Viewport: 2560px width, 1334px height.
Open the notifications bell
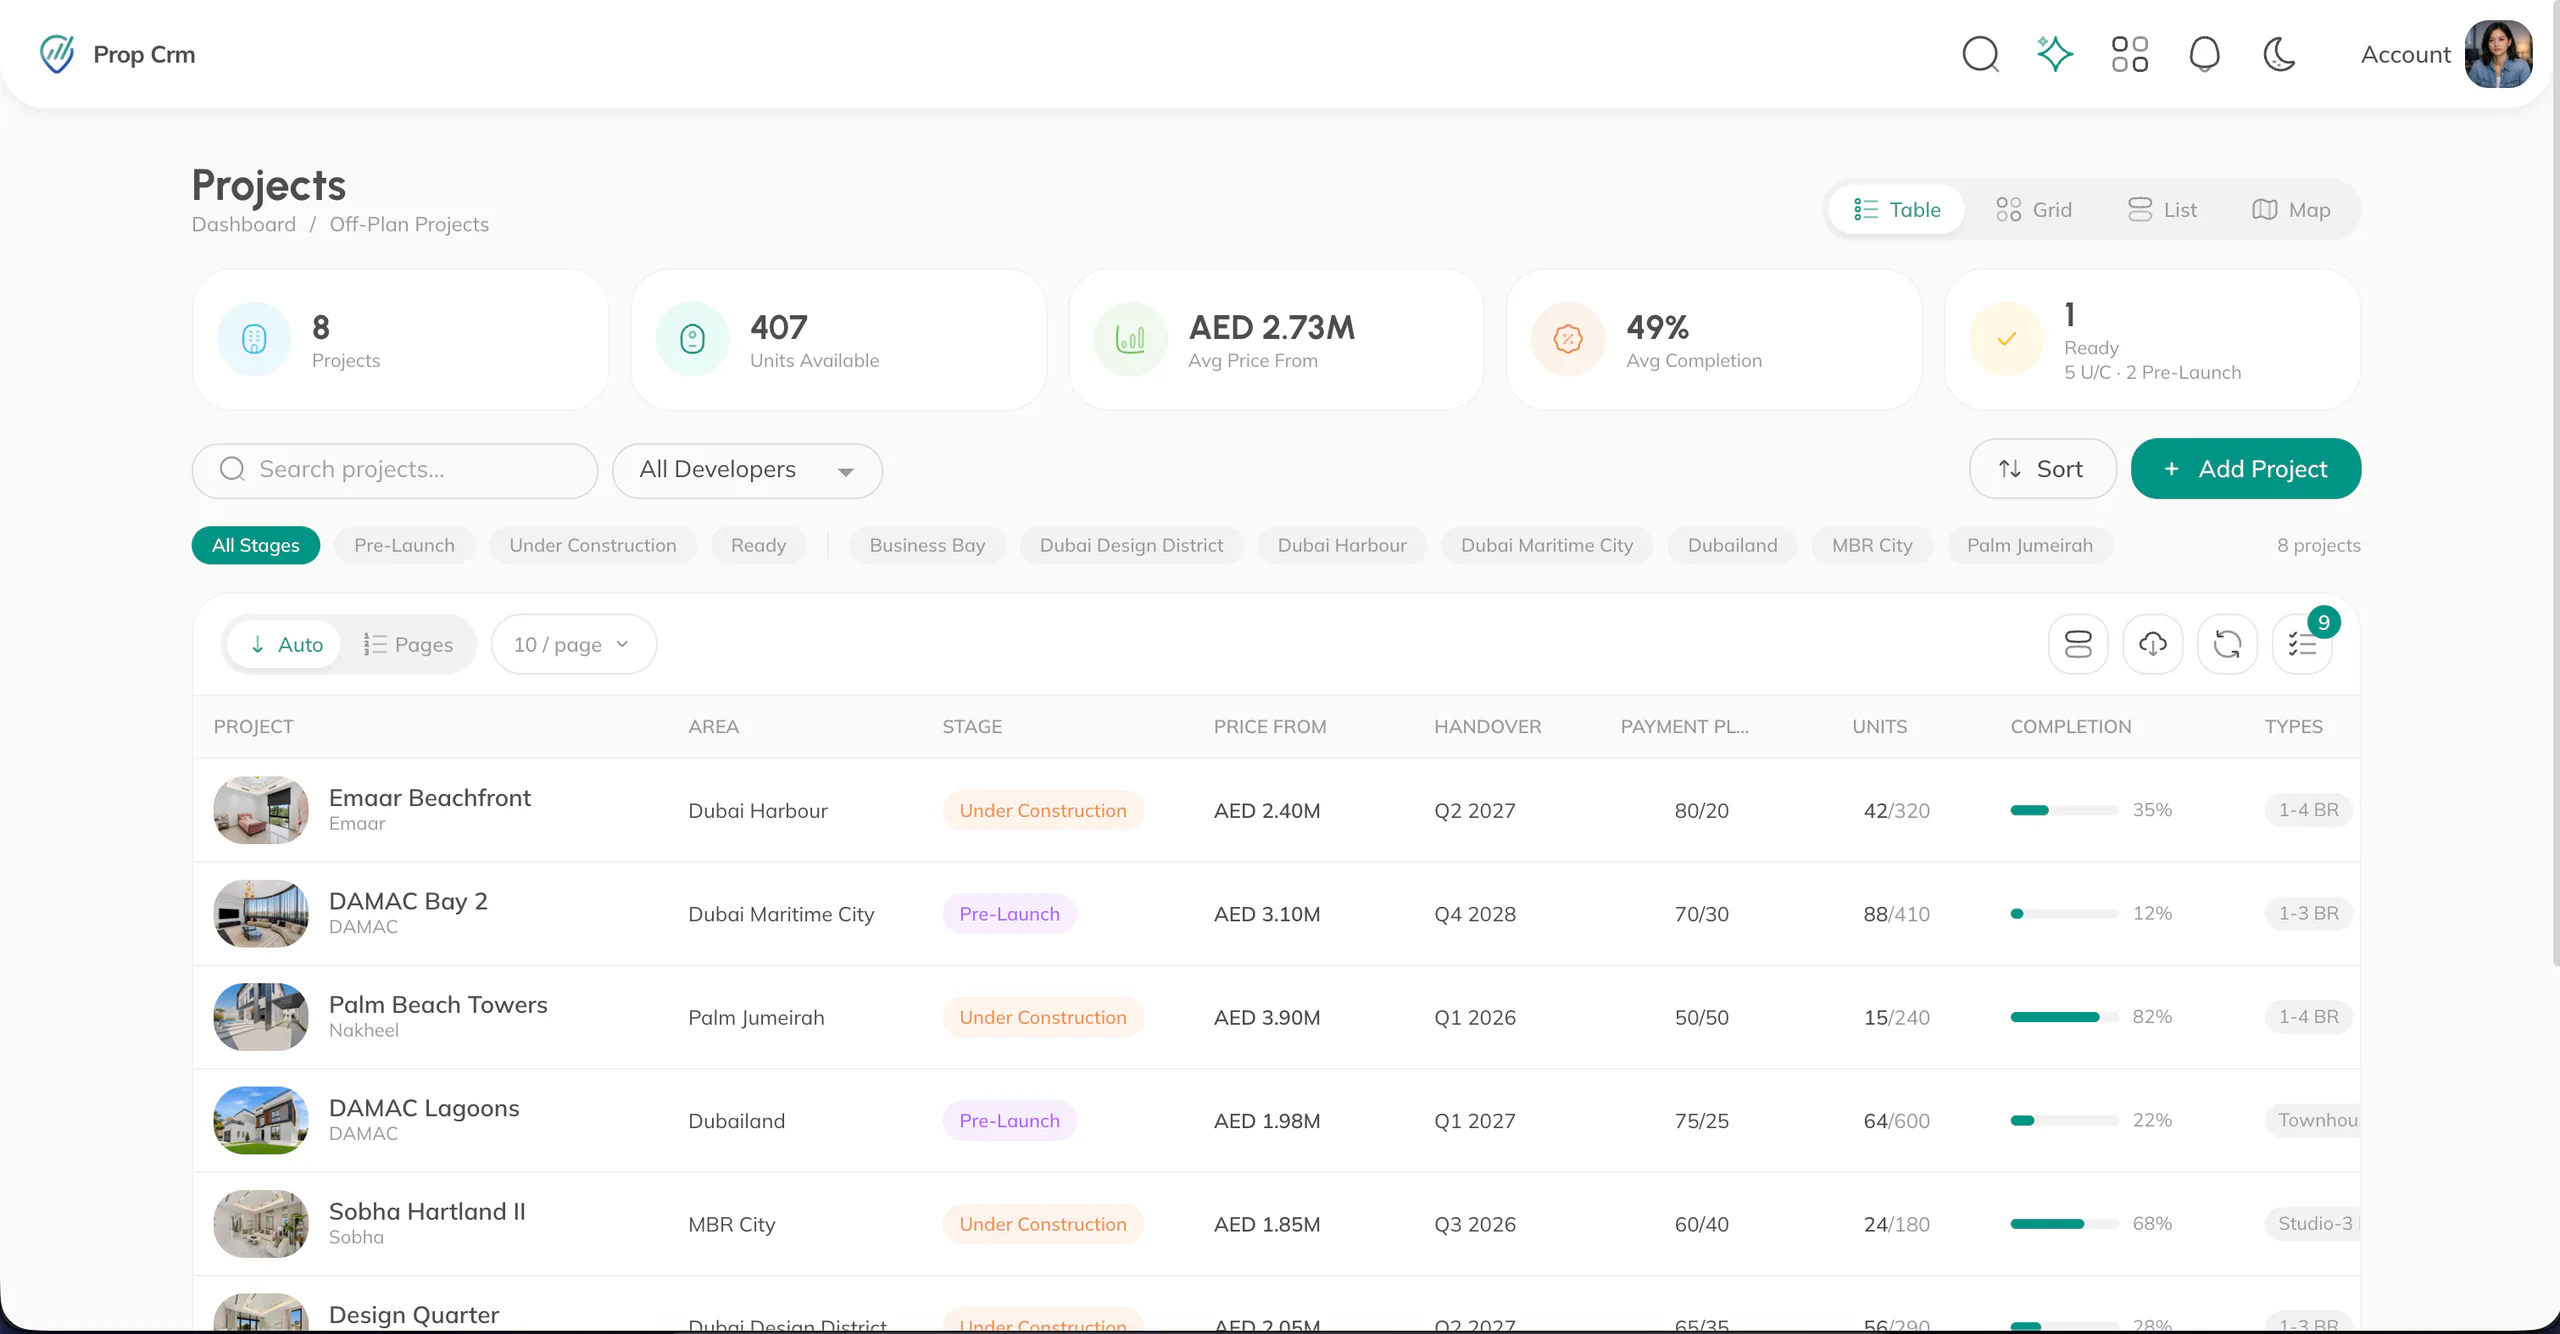pyautogui.click(x=2204, y=54)
